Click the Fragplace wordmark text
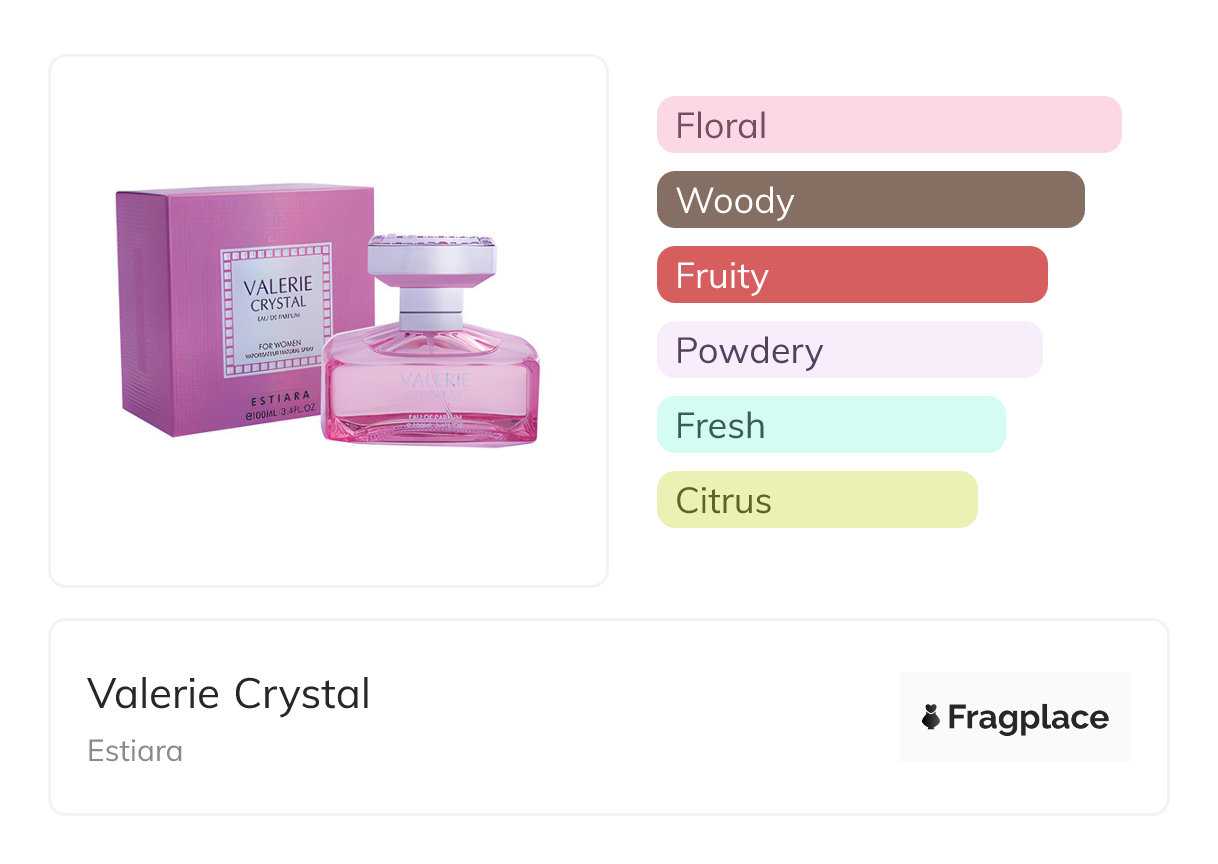The width and height of the screenshot is (1218, 864). point(1028,717)
